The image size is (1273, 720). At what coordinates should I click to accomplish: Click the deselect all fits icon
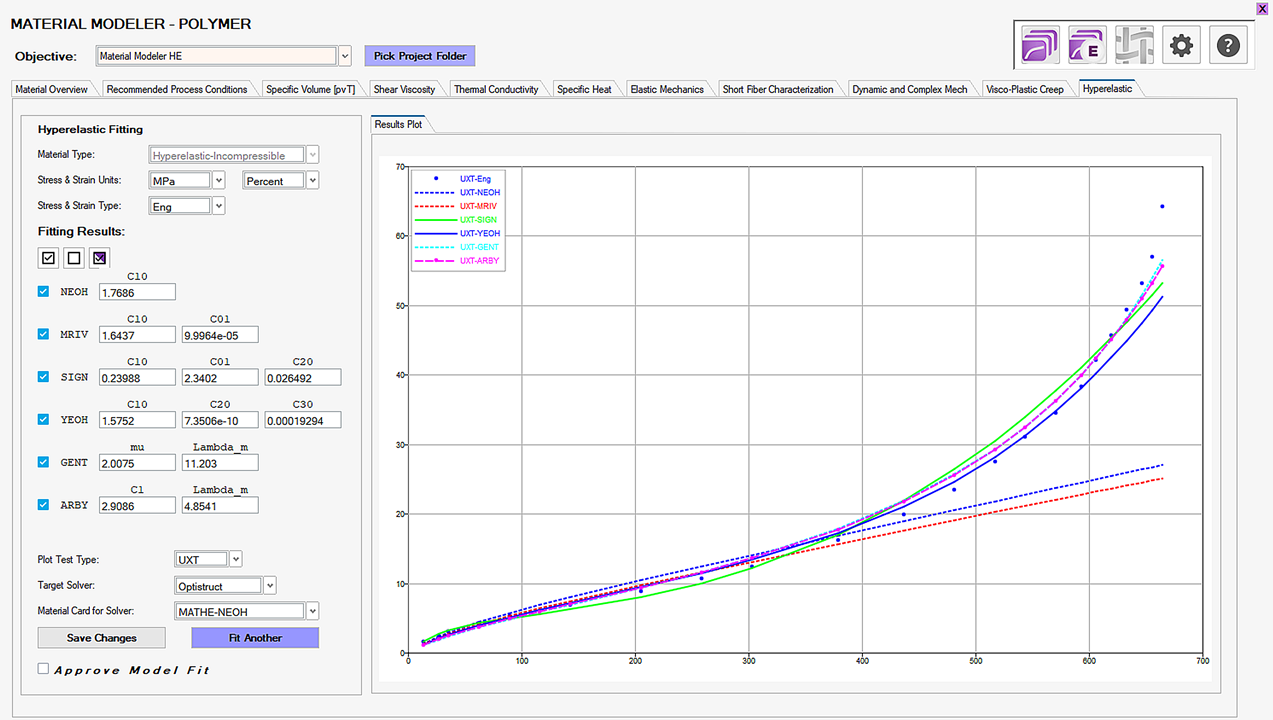click(x=73, y=259)
